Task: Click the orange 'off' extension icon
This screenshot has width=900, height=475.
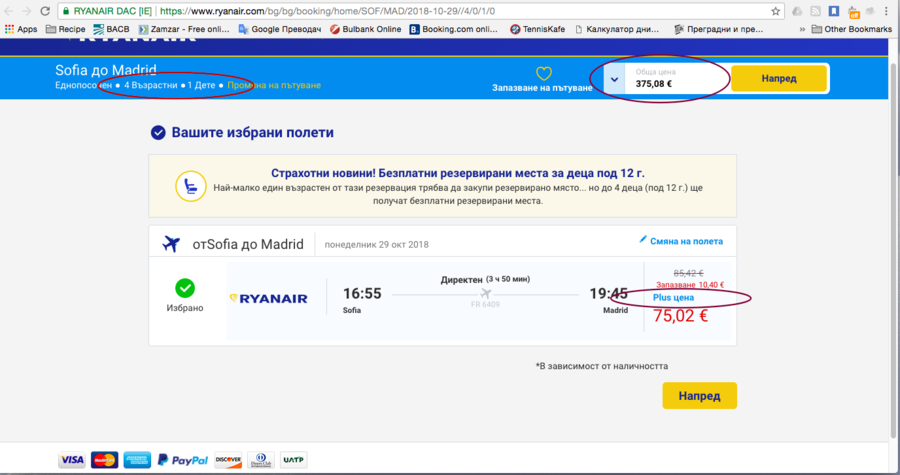Action: pos(853,11)
